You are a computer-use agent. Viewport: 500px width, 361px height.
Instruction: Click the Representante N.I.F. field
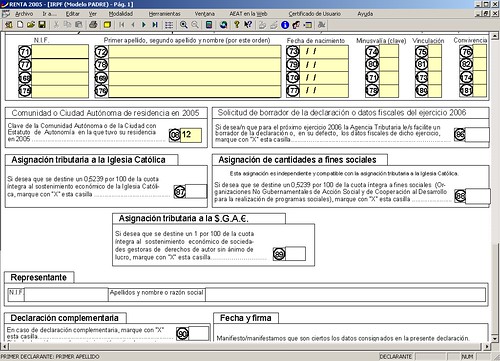coord(66,295)
